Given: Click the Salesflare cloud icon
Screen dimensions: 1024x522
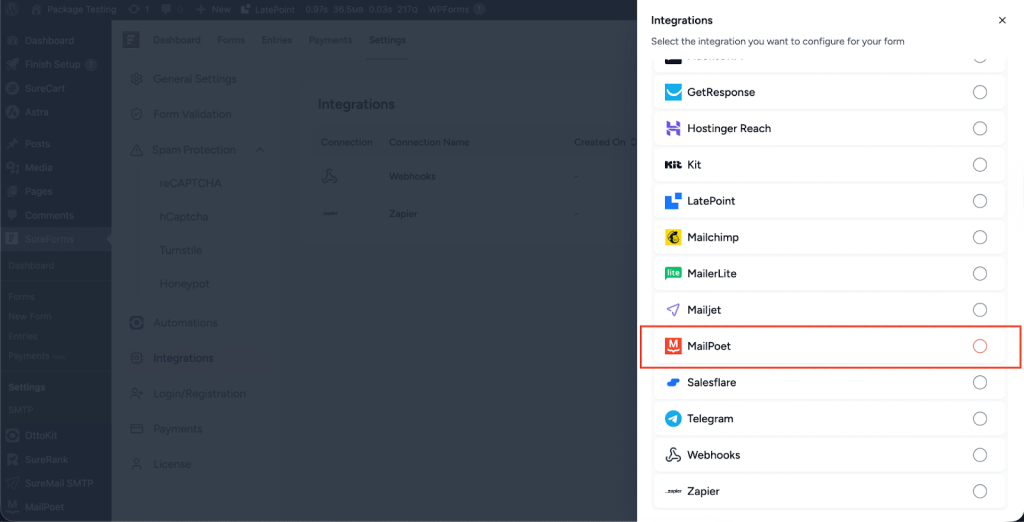Looking at the screenshot, I should pyautogui.click(x=673, y=383).
